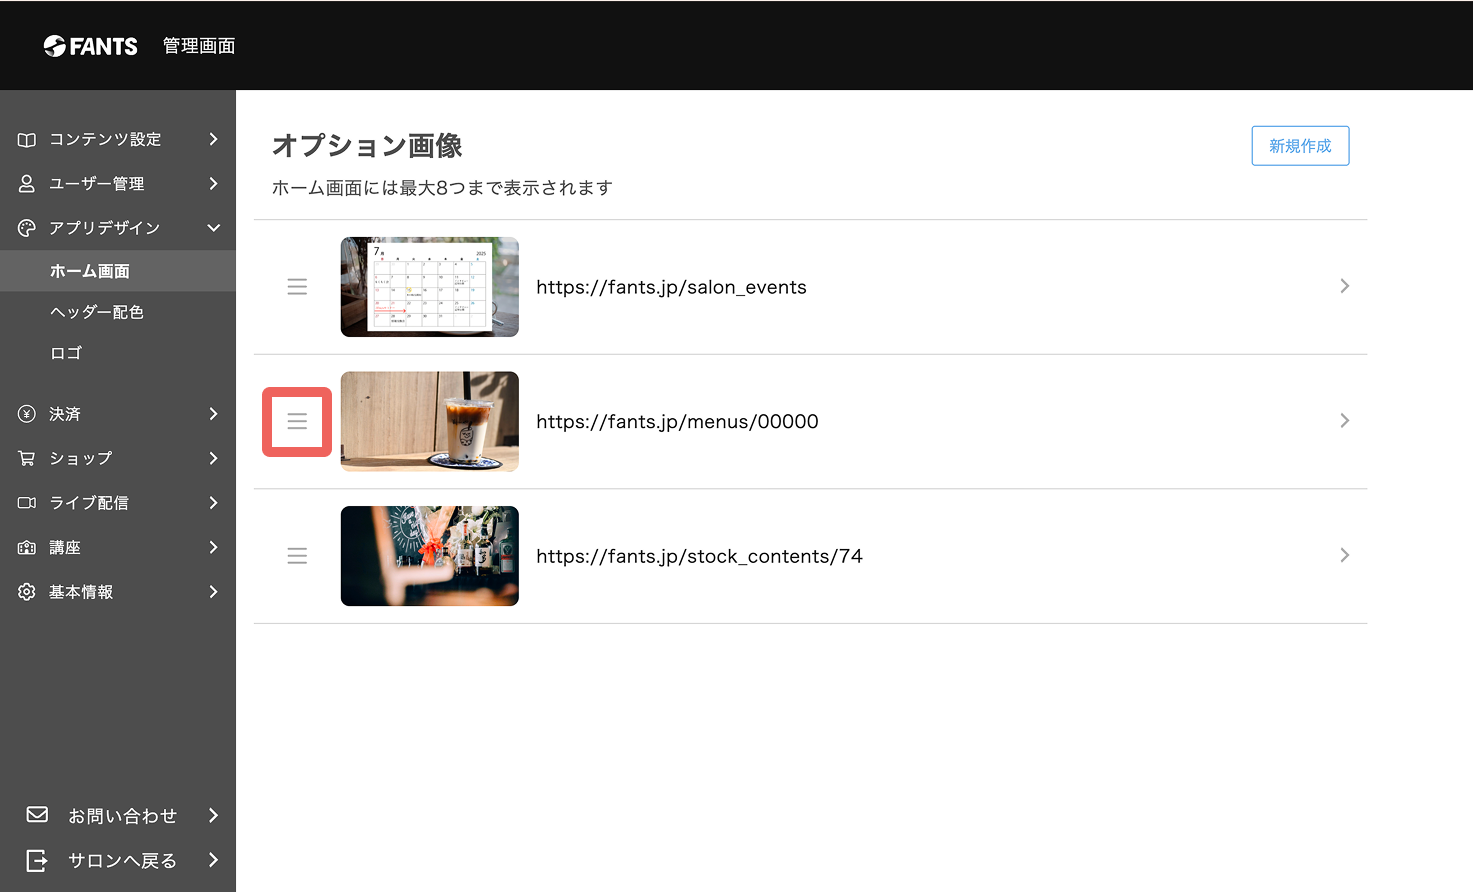Click the FANTS logo in header
This screenshot has width=1473, height=892.
pos(91,46)
